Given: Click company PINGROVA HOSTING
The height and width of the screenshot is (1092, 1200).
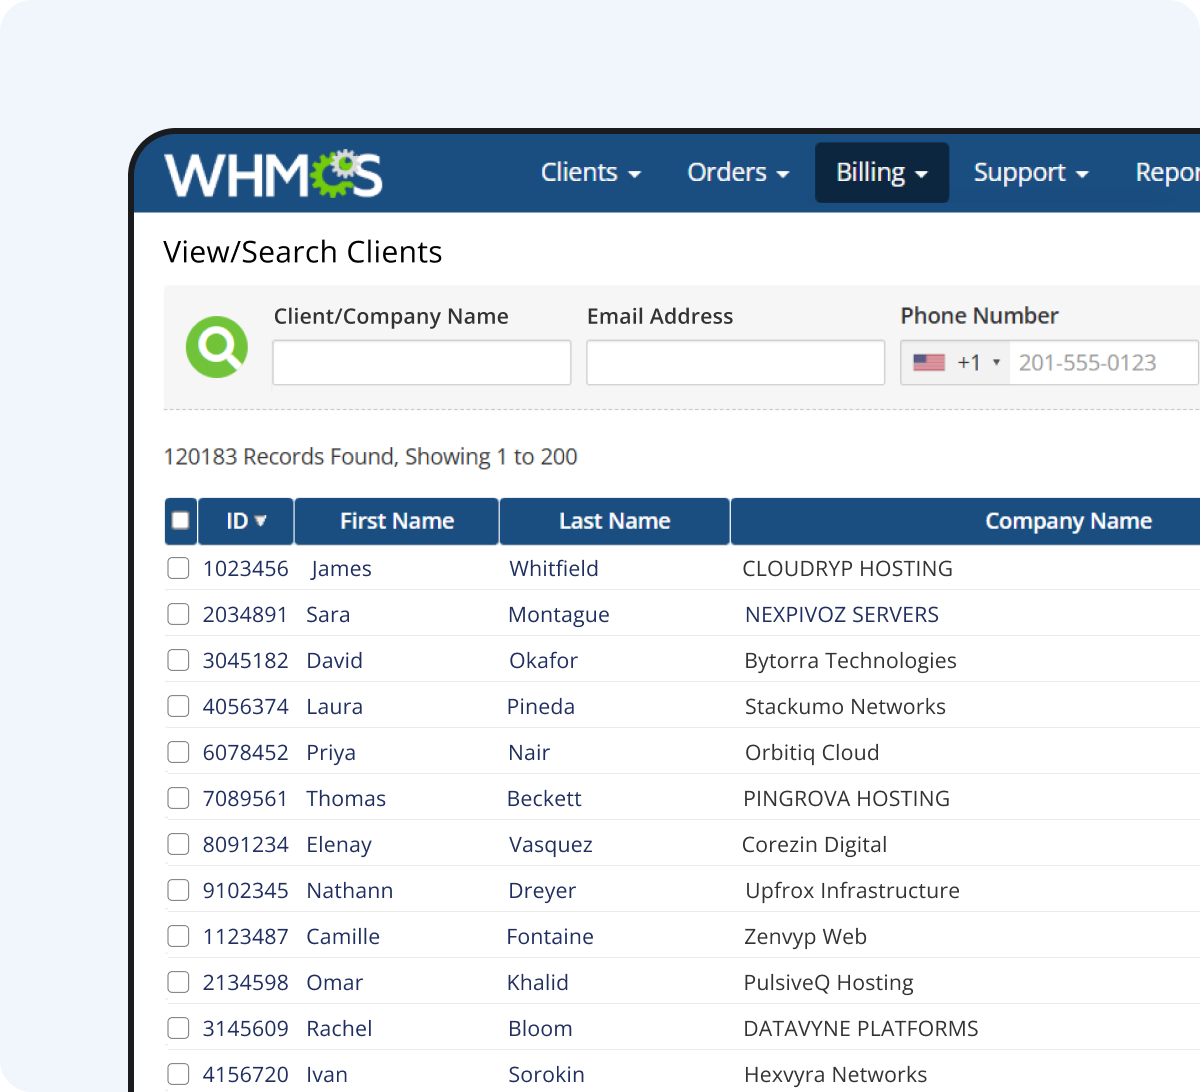Looking at the screenshot, I should [846, 798].
